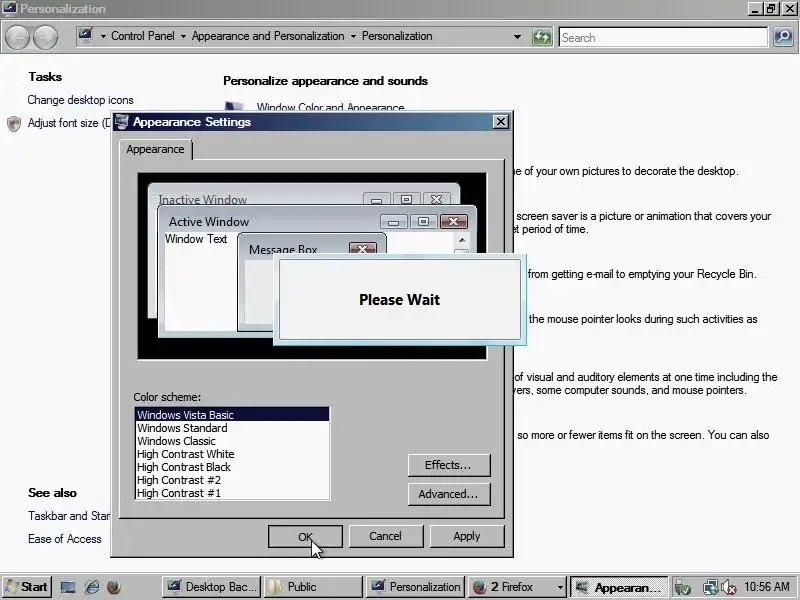Expand dropdown arrow after Control Panel breadcrumb

tap(183, 36)
